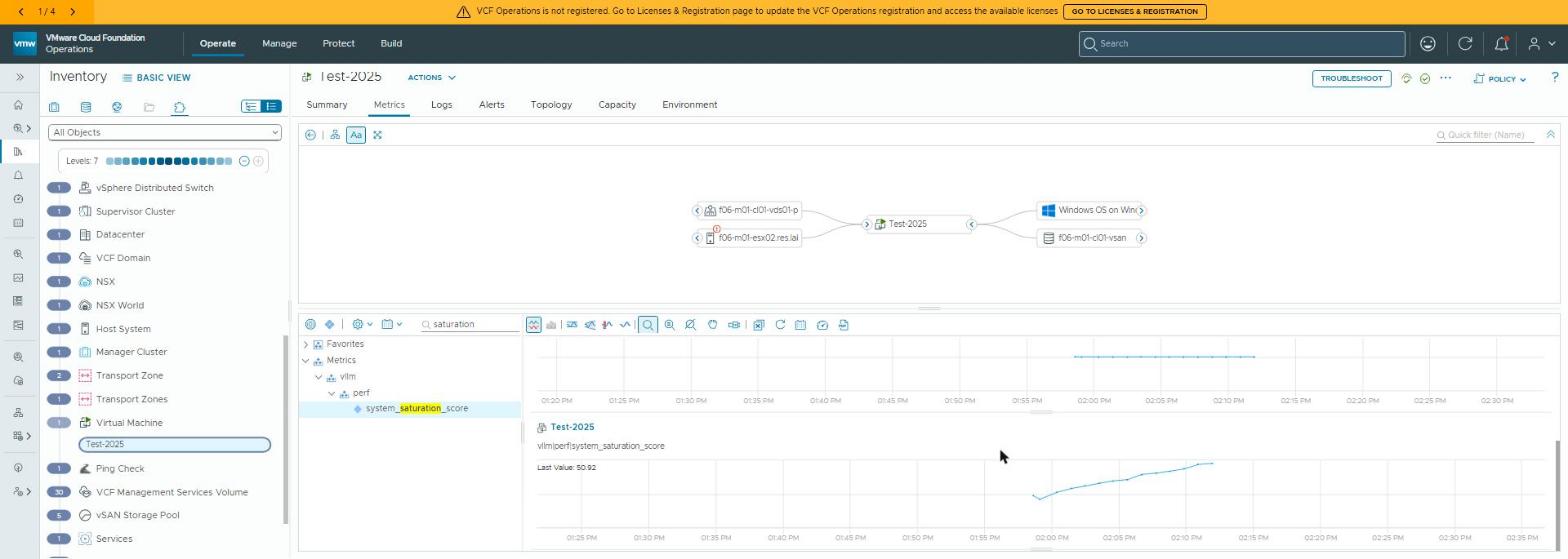Select the pan hand tool
The height and width of the screenshot is (559, 1568).
point(712,325)
